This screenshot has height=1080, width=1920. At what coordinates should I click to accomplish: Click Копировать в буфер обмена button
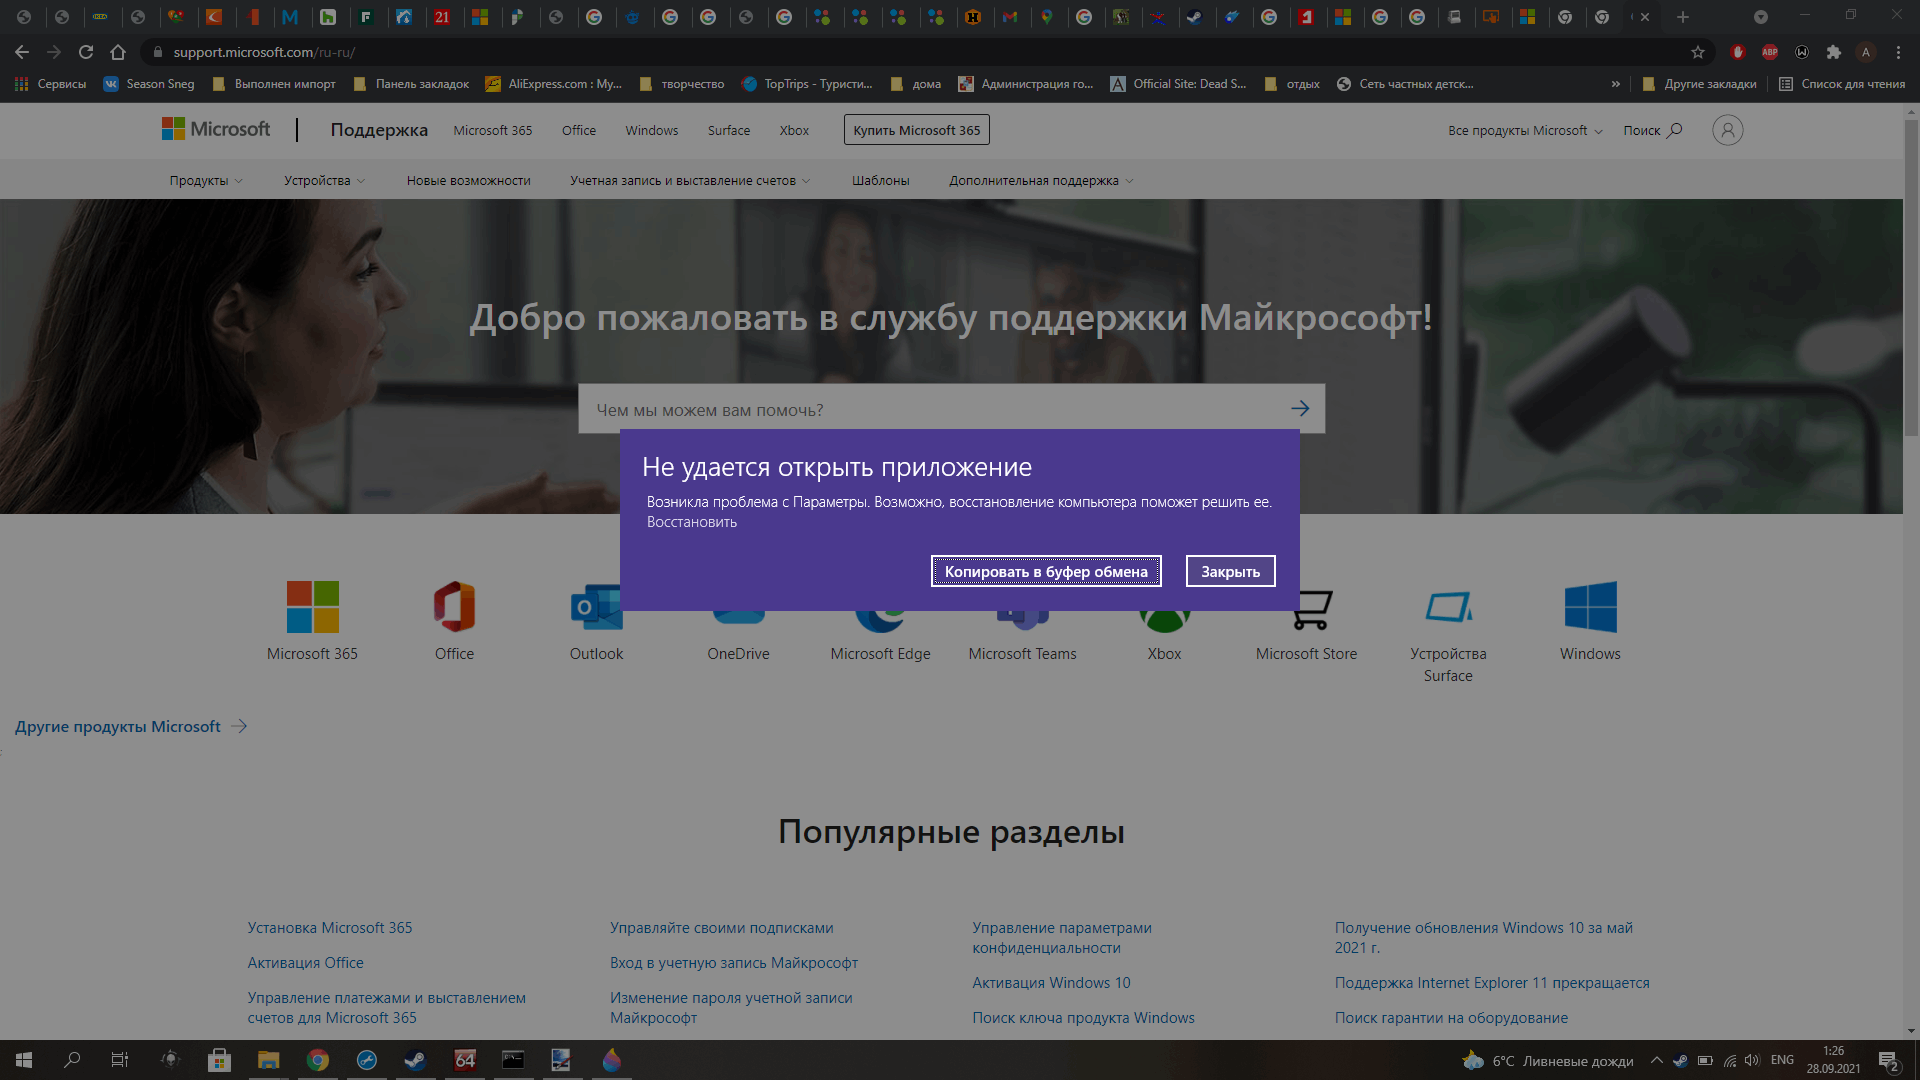[1046, 571]
